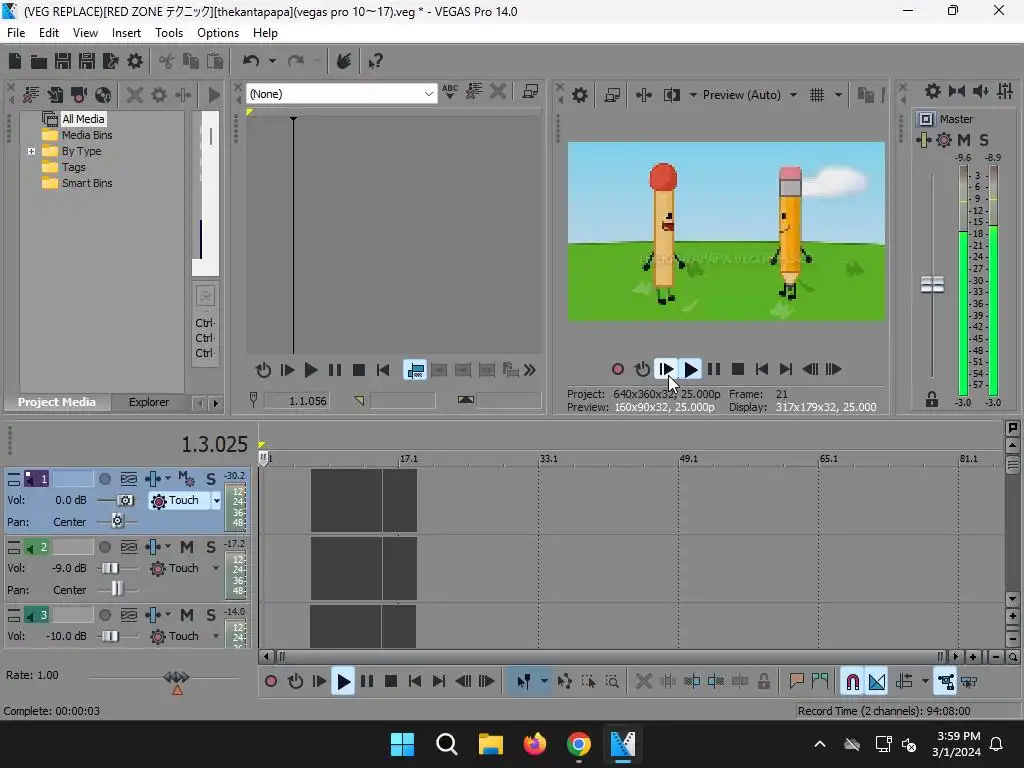
Task: Toggle loop playback in main transport
Action: coord(295,682)
